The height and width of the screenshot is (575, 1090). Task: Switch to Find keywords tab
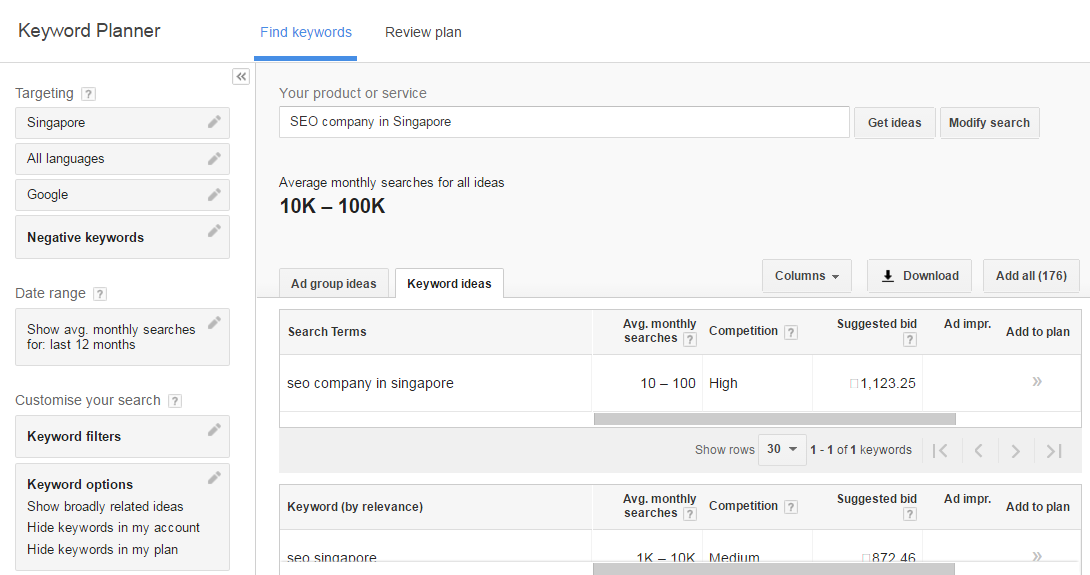[306, 32]
